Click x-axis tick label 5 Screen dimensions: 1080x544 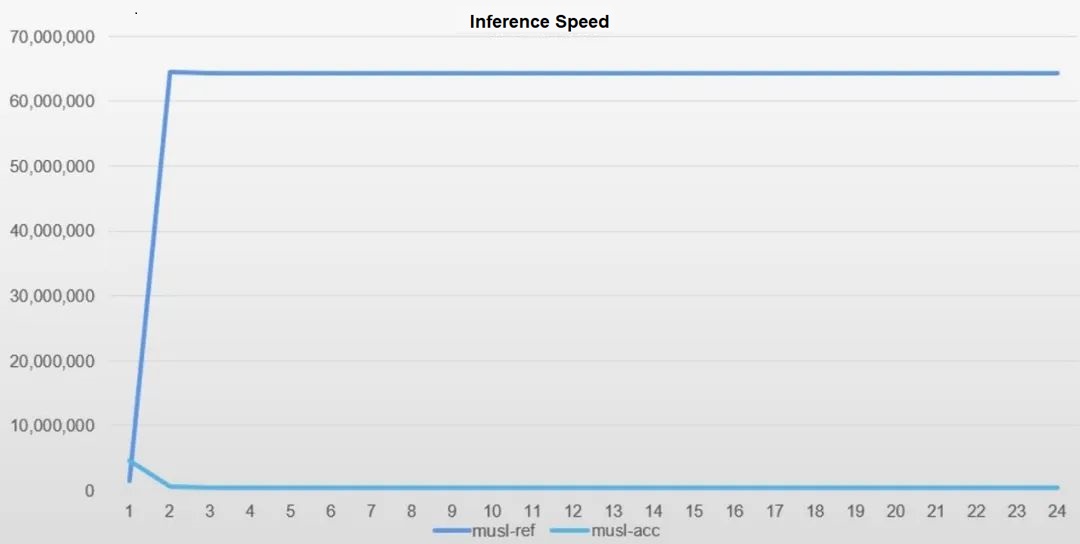(290, 511)
